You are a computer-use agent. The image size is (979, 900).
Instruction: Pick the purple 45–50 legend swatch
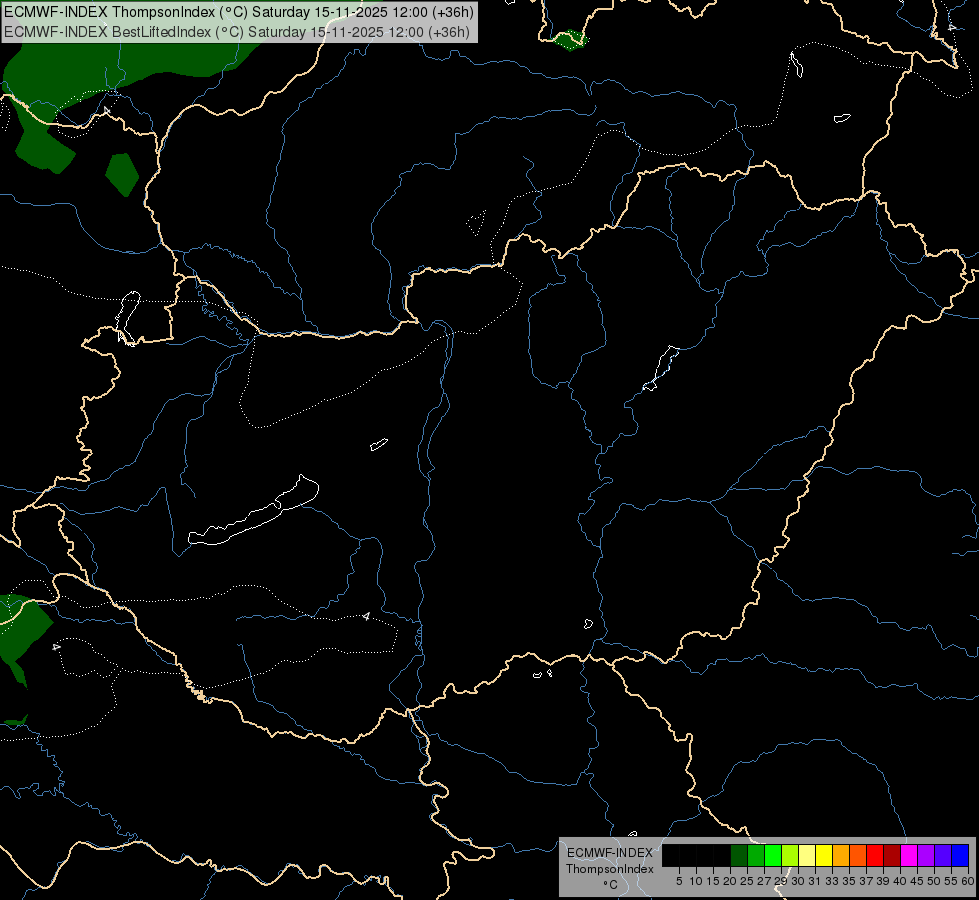[926, 855]
